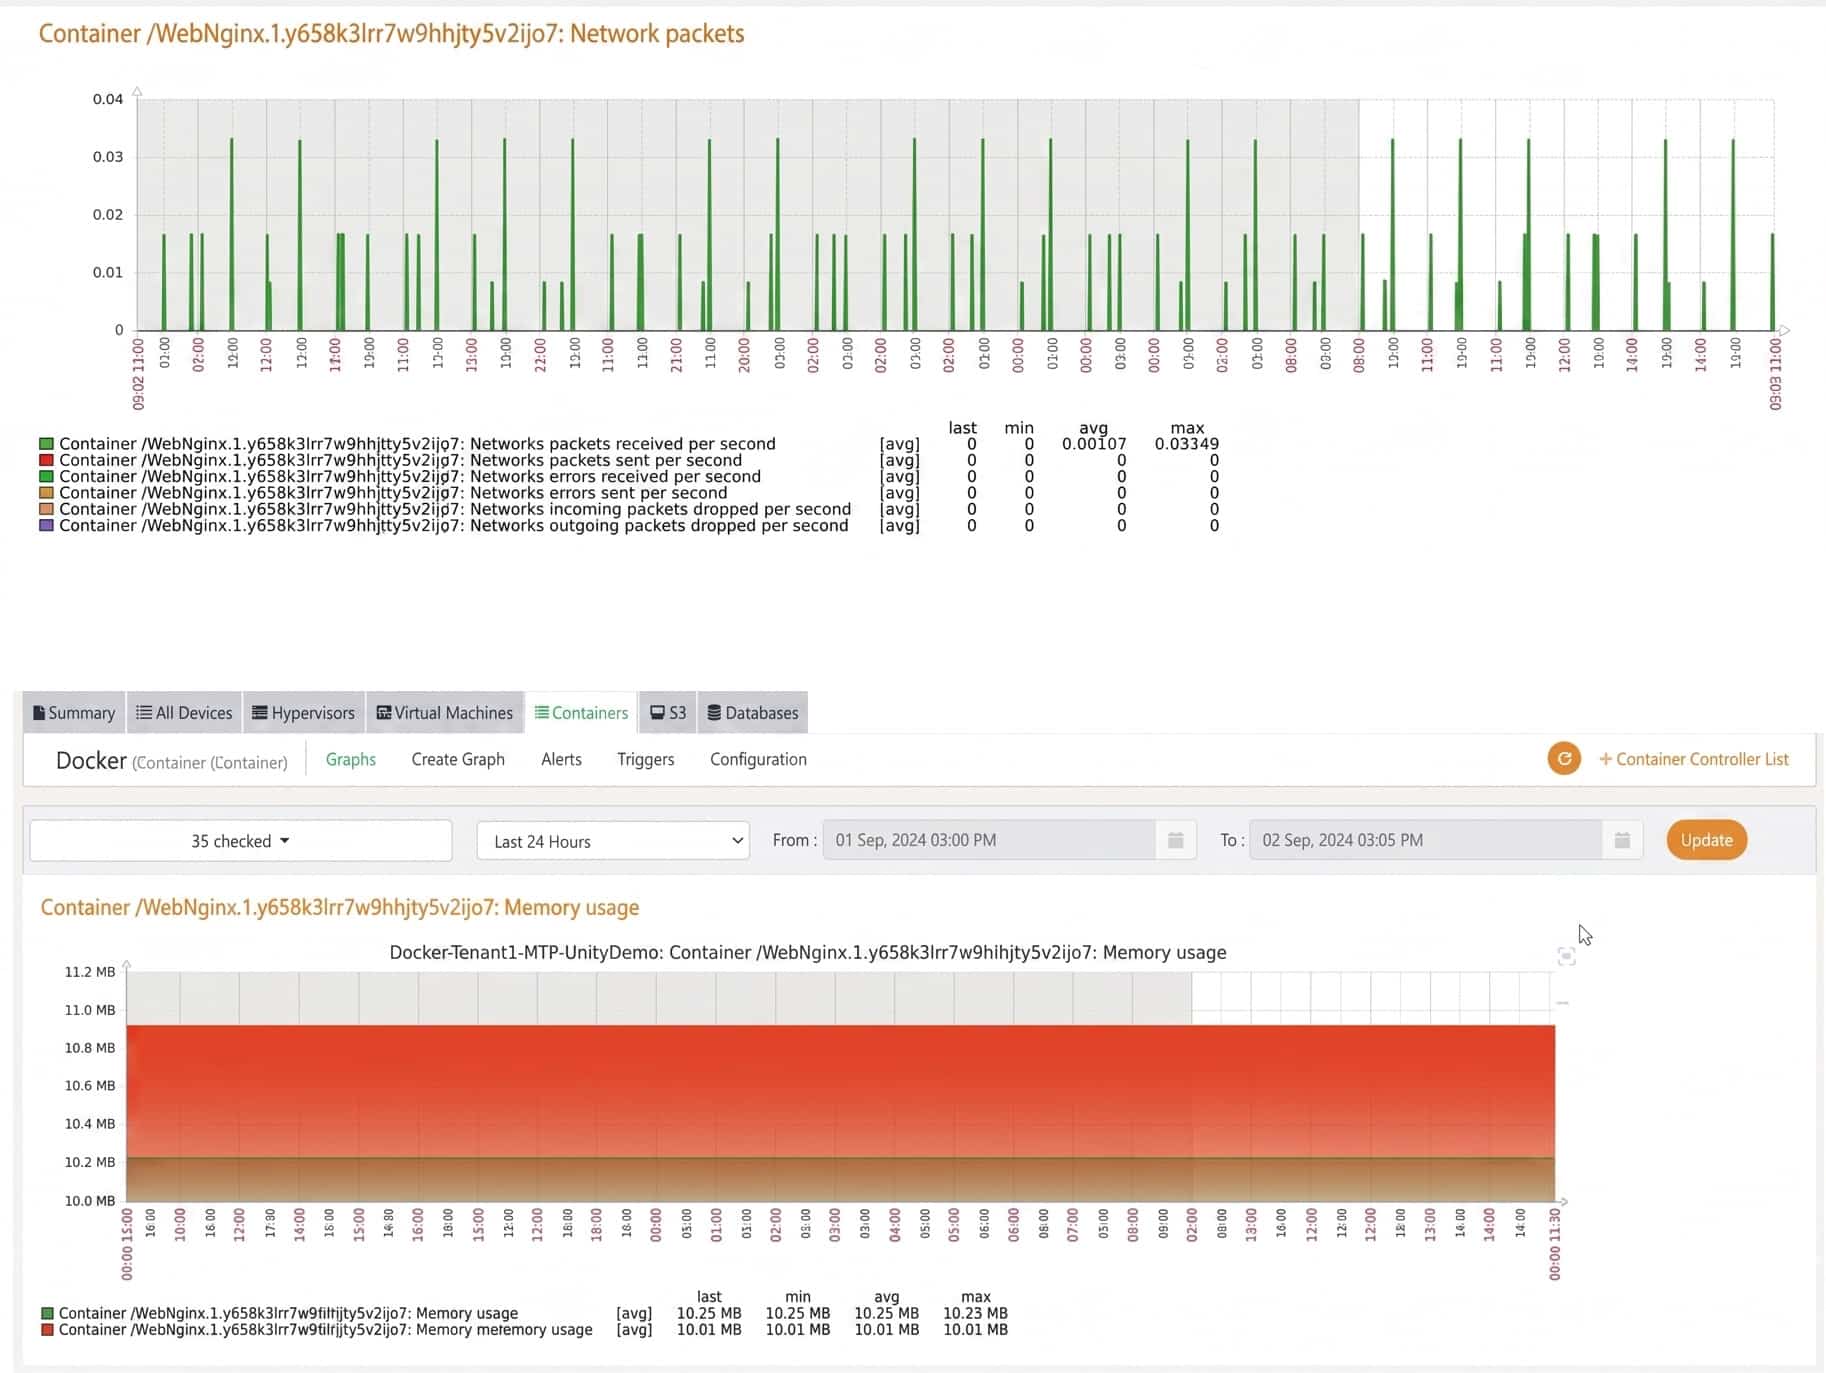
Task: View the Triggers section
Action: (x=645, y=759)
